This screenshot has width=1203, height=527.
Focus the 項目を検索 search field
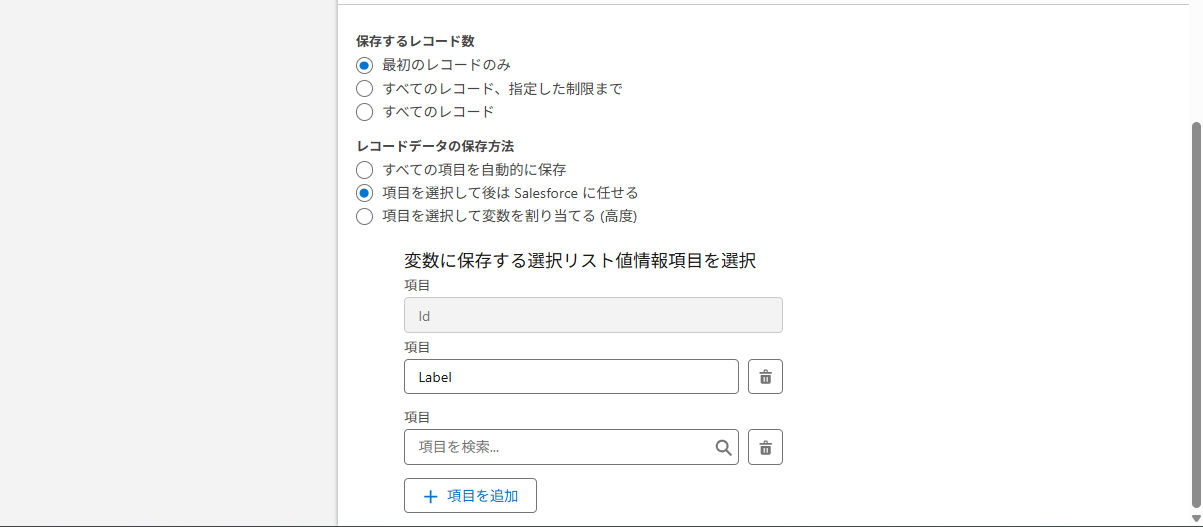click(x=560, y=447)
